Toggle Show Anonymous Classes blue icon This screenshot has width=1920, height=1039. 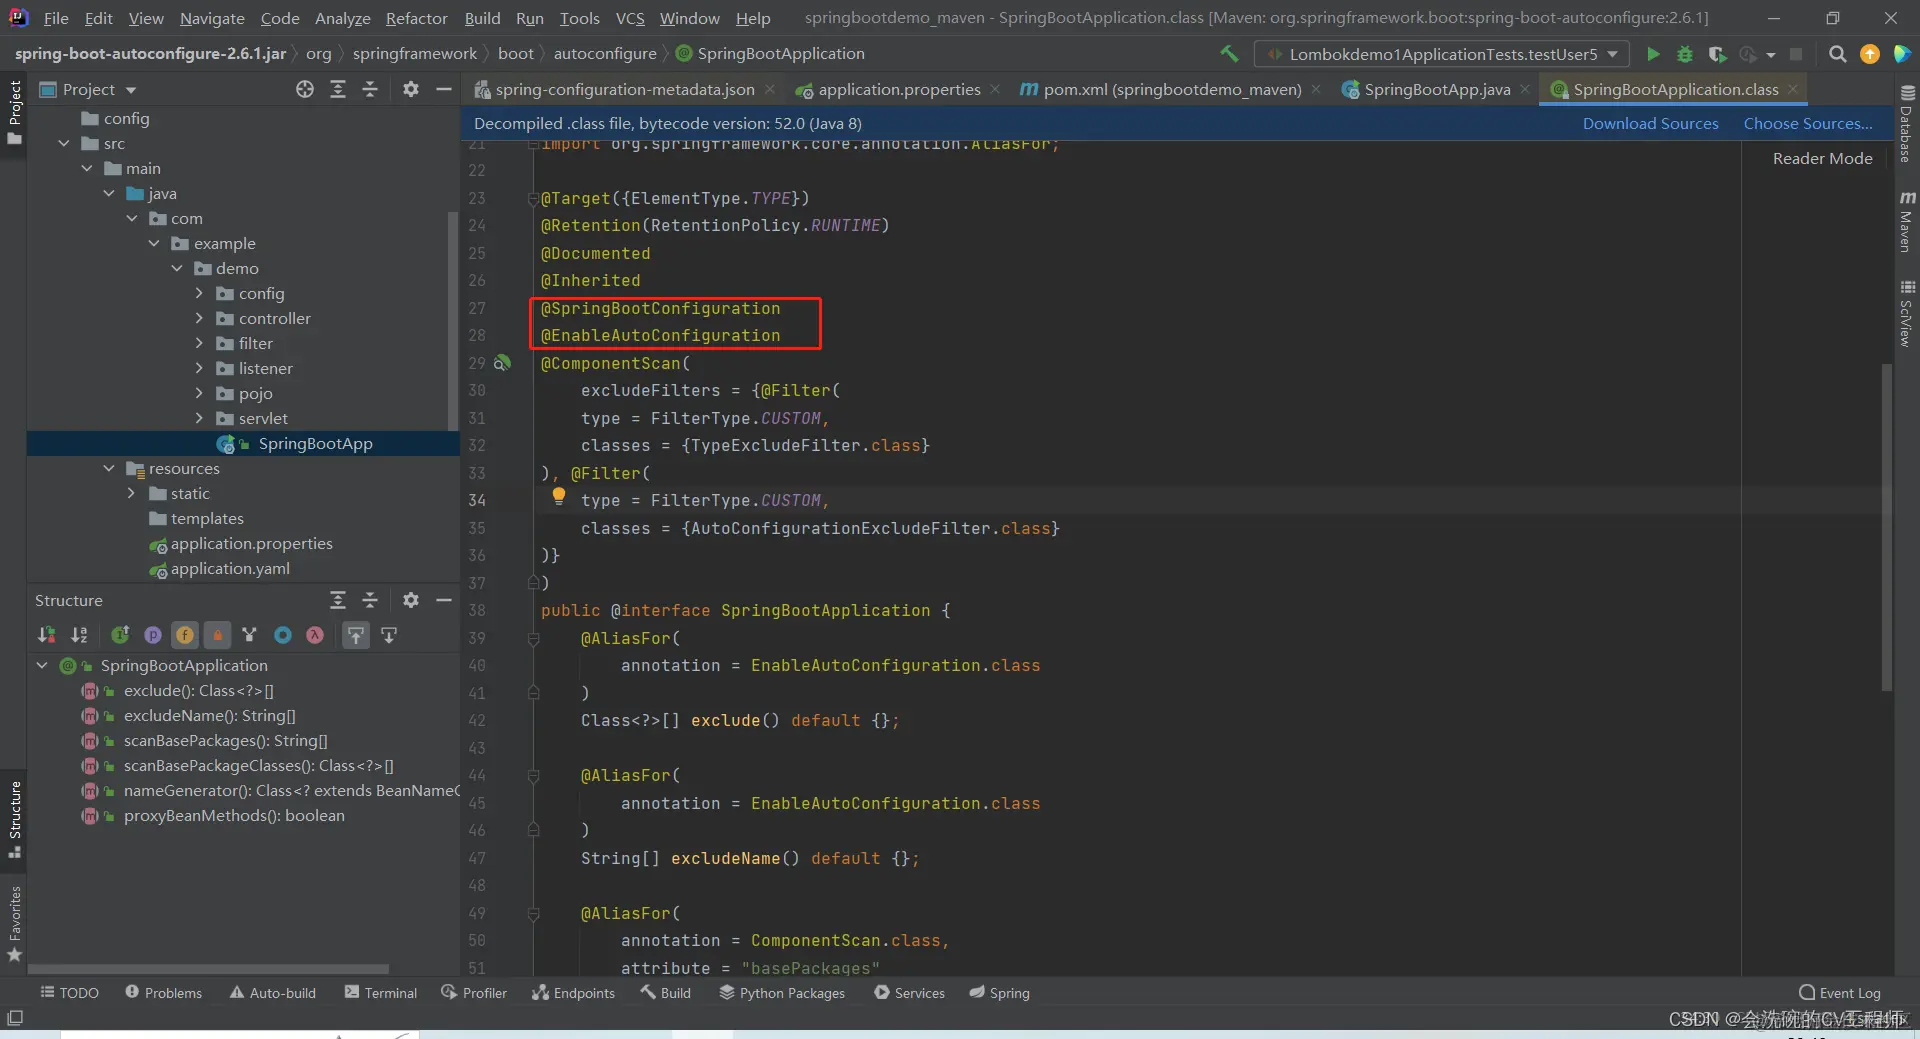(x=283, y=635)
